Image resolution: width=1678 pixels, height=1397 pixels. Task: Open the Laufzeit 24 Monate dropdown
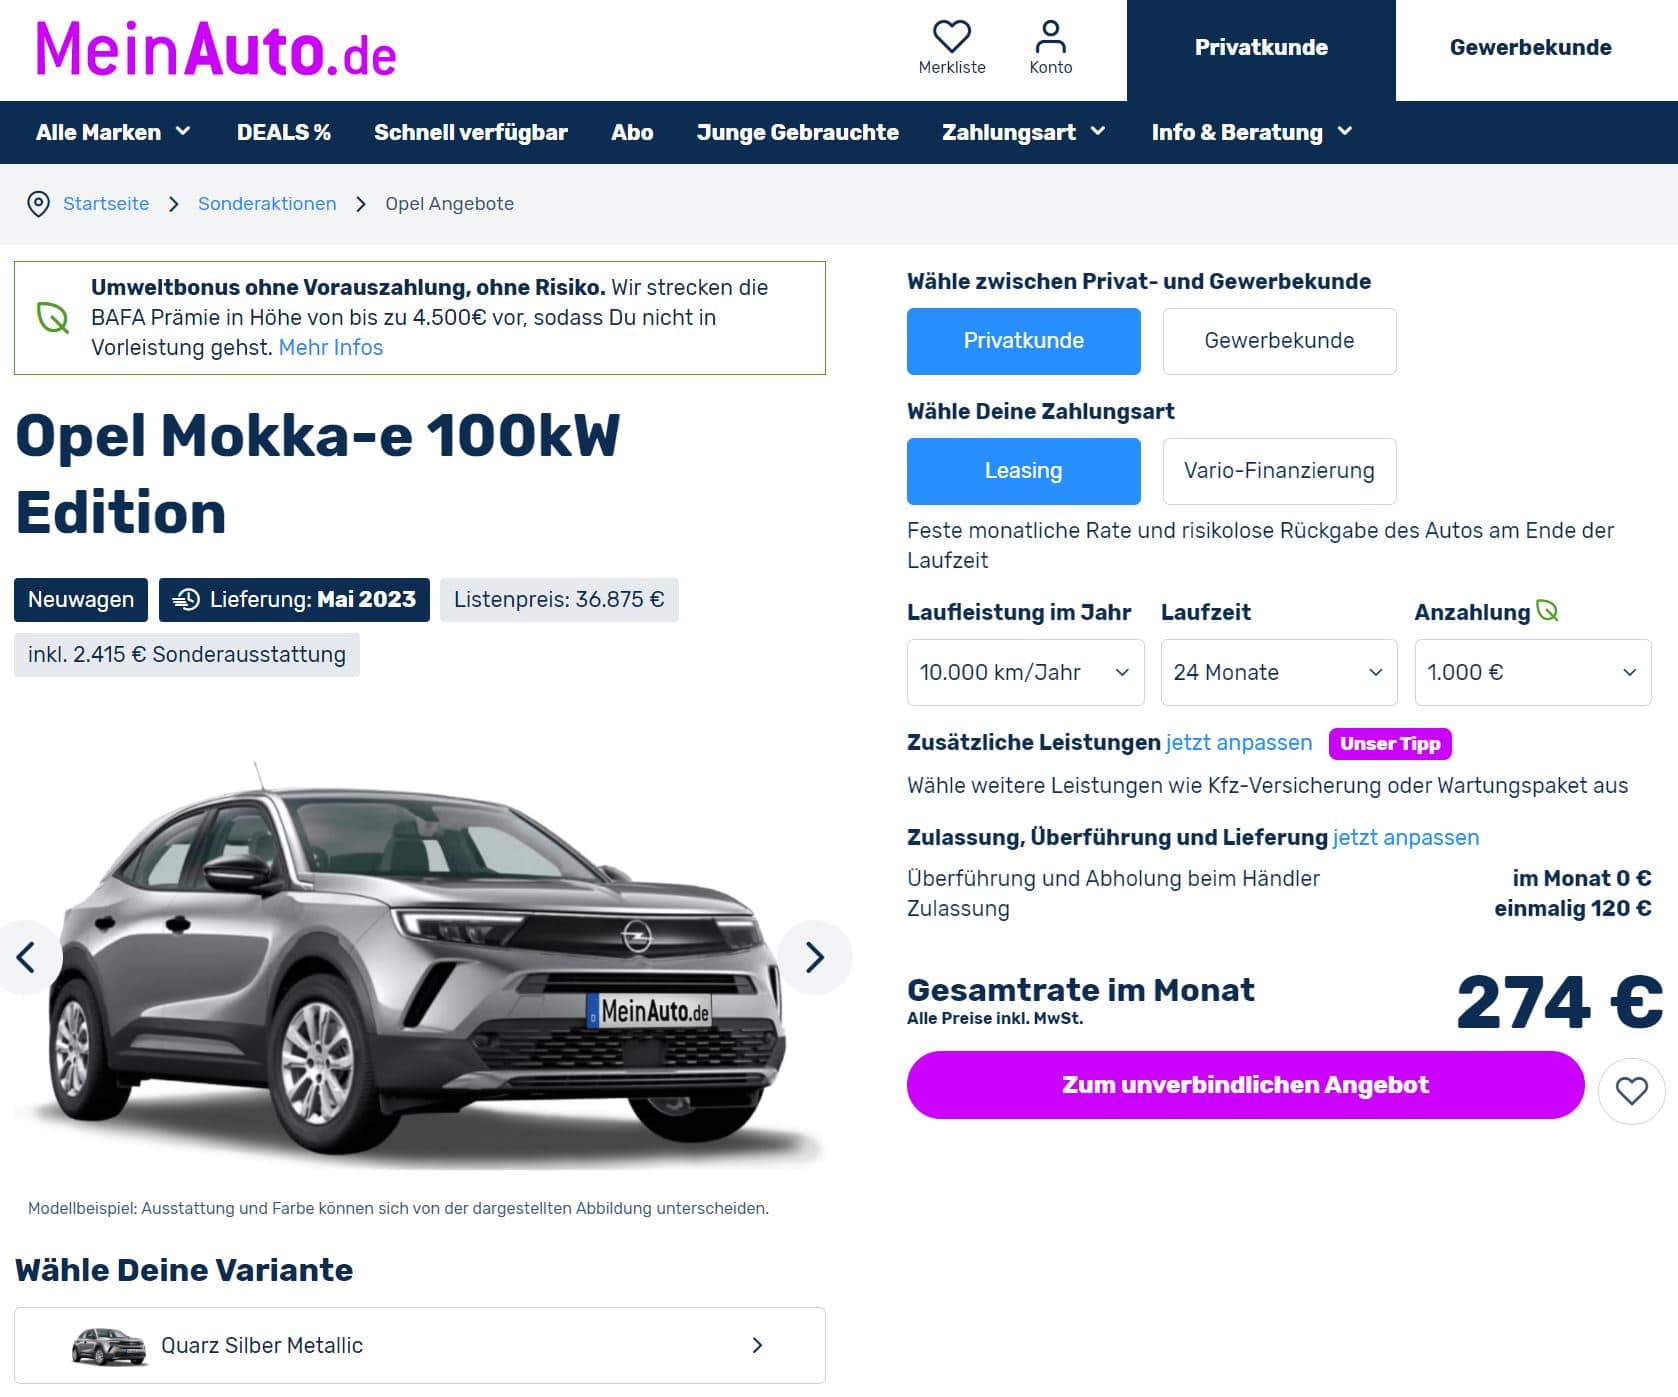pos(1279,672)
